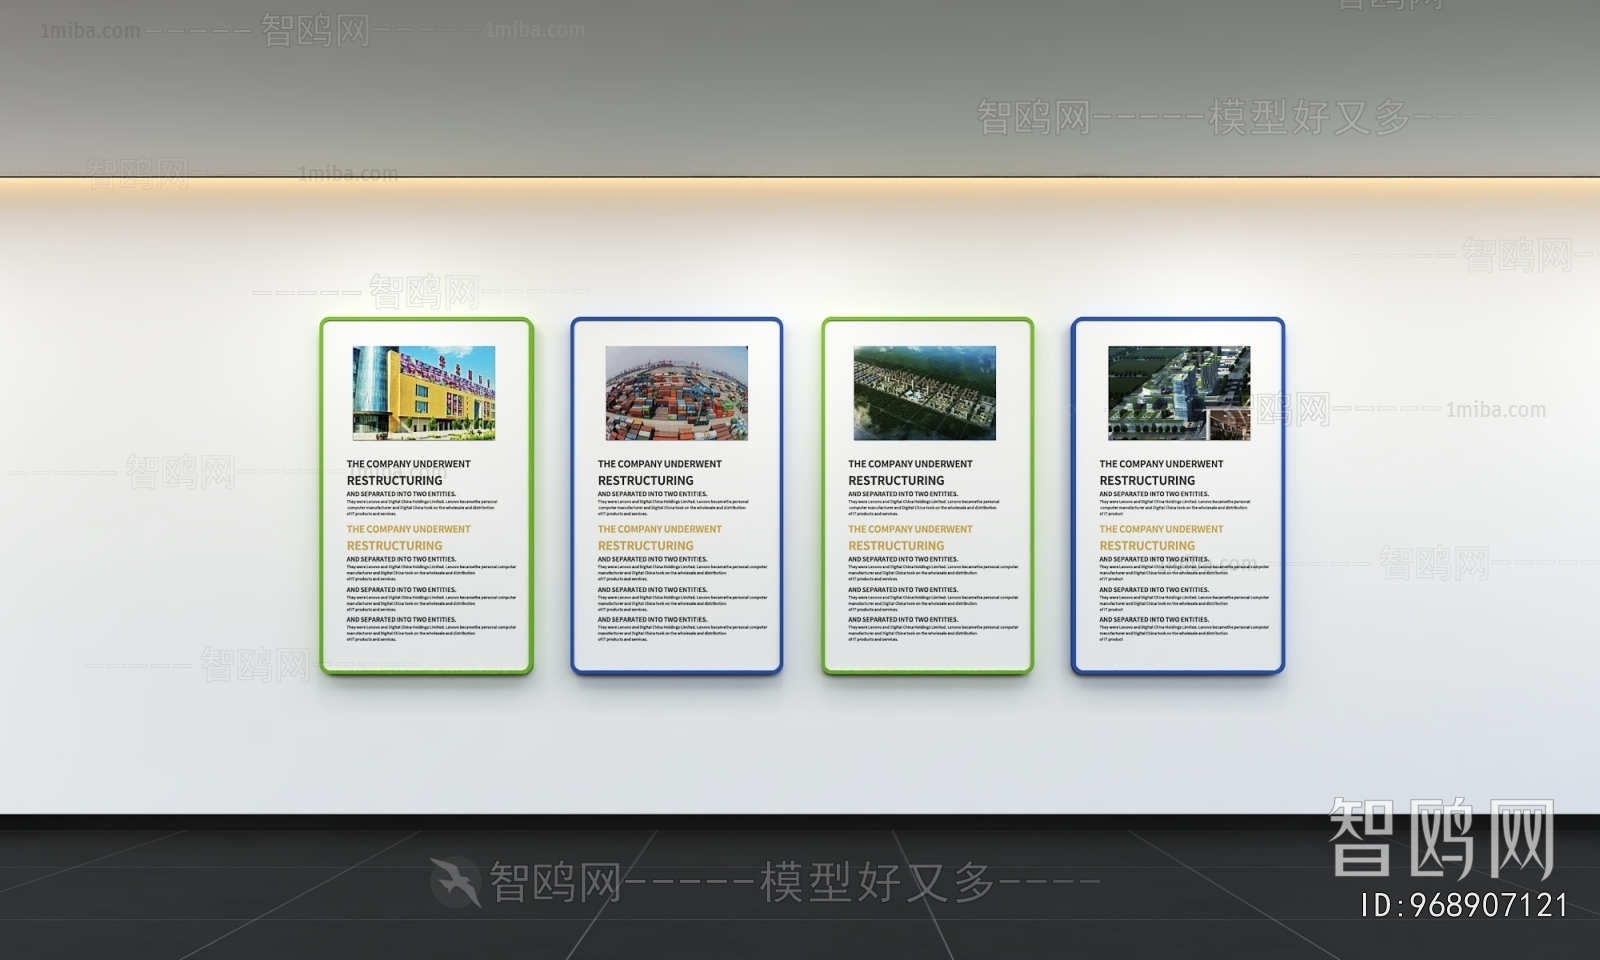
Task: Click the small inset photo on fourth panel image
Action: click(1229, 424)
